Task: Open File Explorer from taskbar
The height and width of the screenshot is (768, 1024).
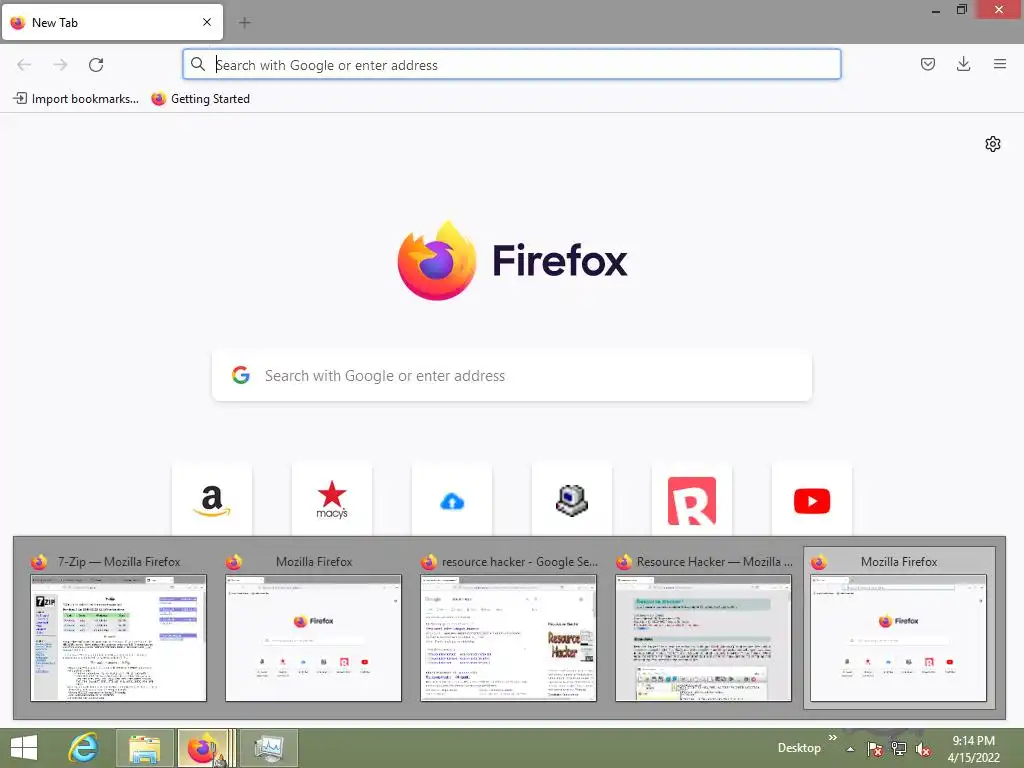Action: pyautogui.click(x=144, y=748)
